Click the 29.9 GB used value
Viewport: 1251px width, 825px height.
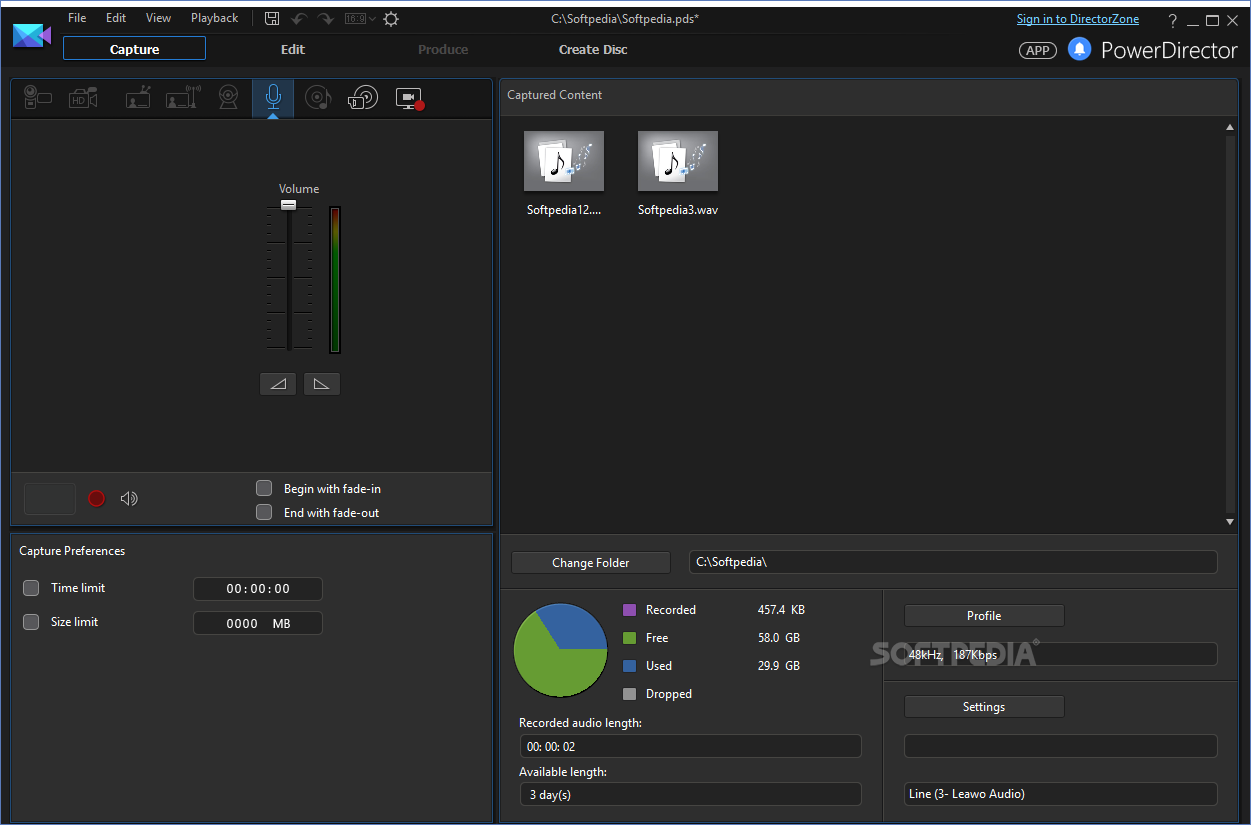[x=779, y=666]
